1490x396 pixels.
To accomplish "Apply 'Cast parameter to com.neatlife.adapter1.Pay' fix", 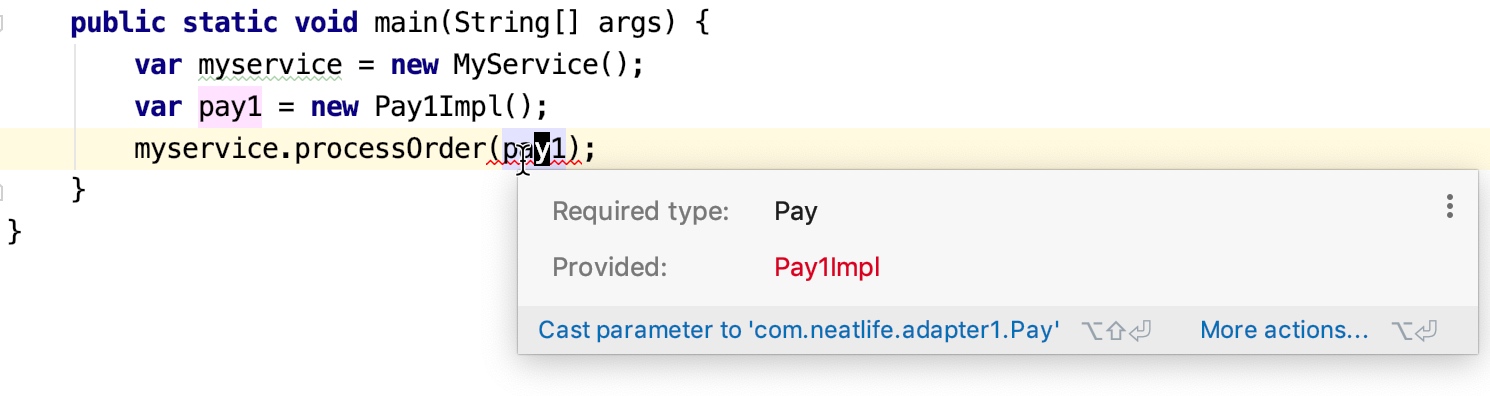I will tap(799, 330).
